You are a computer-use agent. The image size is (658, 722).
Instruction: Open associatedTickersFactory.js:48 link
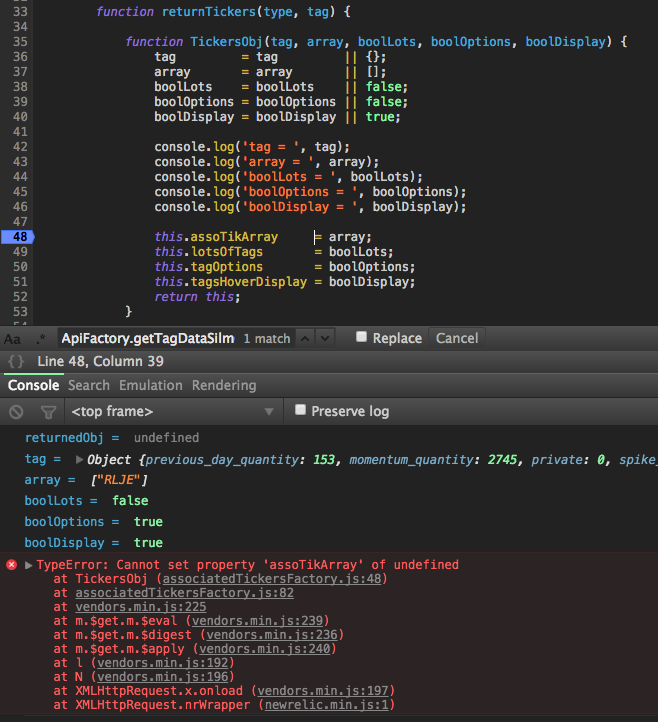pyautogui.click(x=272, y=579)
